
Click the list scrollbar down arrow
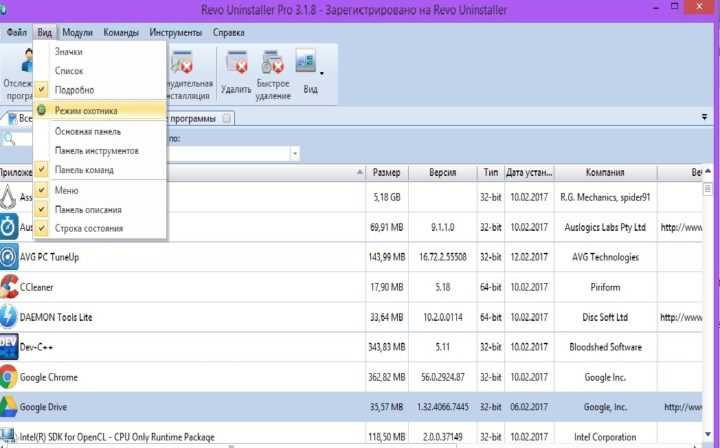point(708,435)
